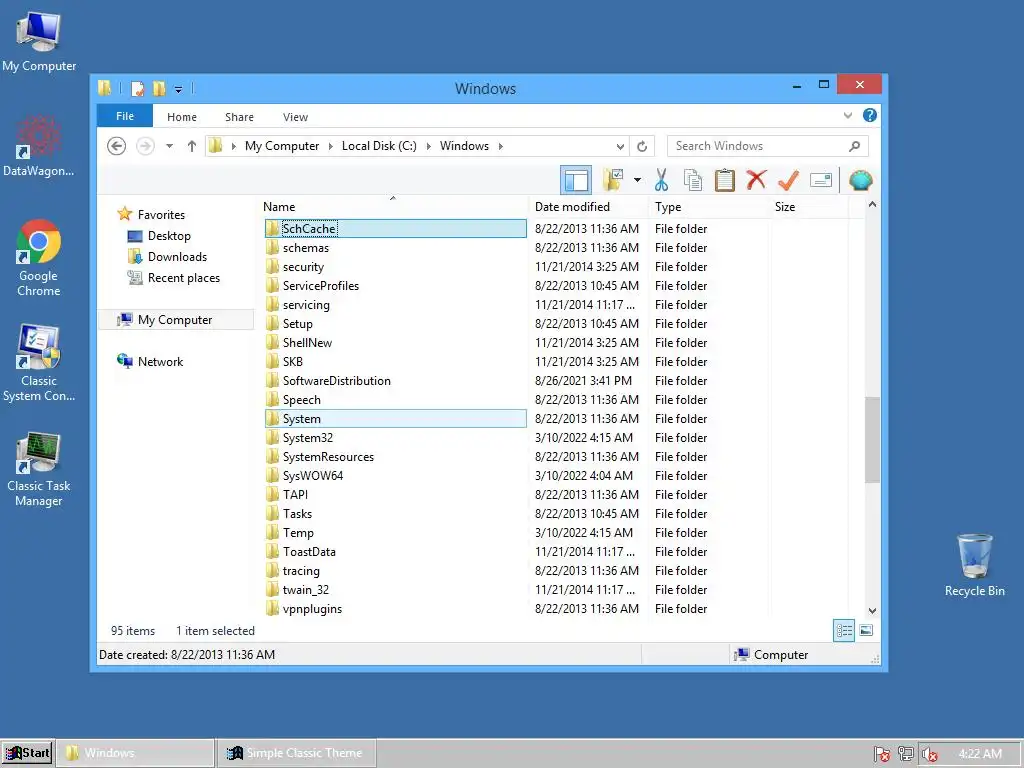Viewport: 1024px width, 768px height.
Task: Sort by the Date modified column header
Action: pos(588,206)
